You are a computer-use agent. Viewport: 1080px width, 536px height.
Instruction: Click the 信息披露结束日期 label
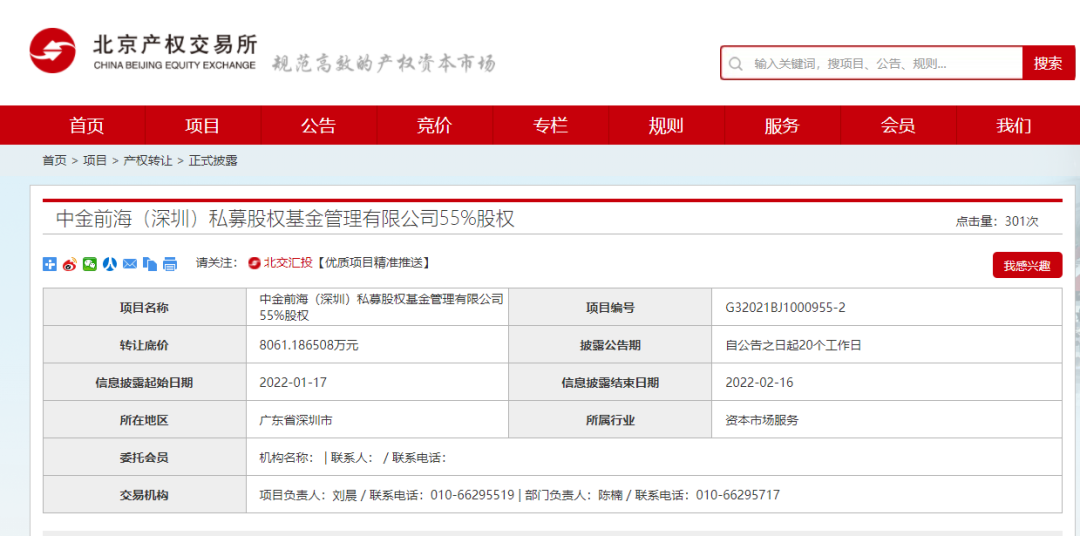pos(610,383)
